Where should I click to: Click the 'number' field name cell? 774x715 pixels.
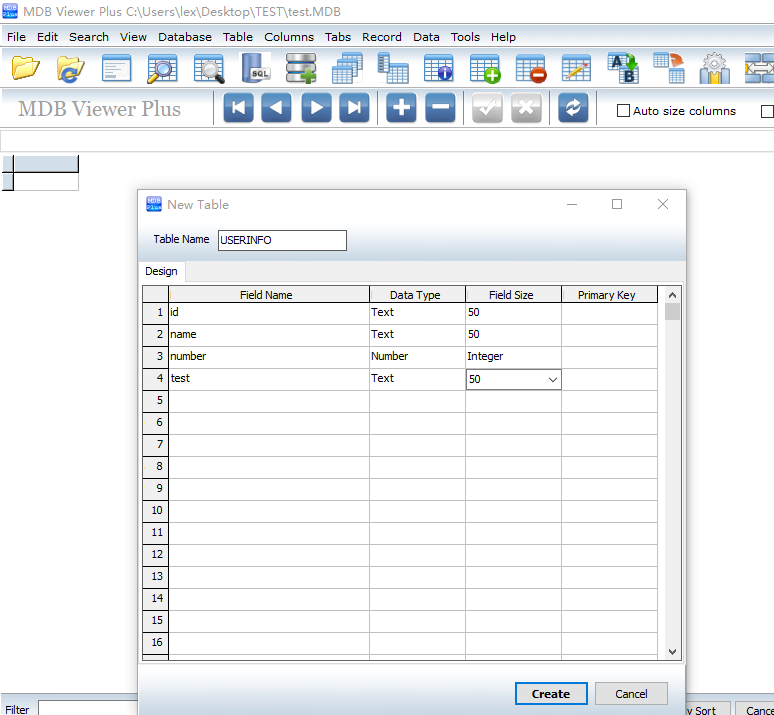click(x=269, y=357)
